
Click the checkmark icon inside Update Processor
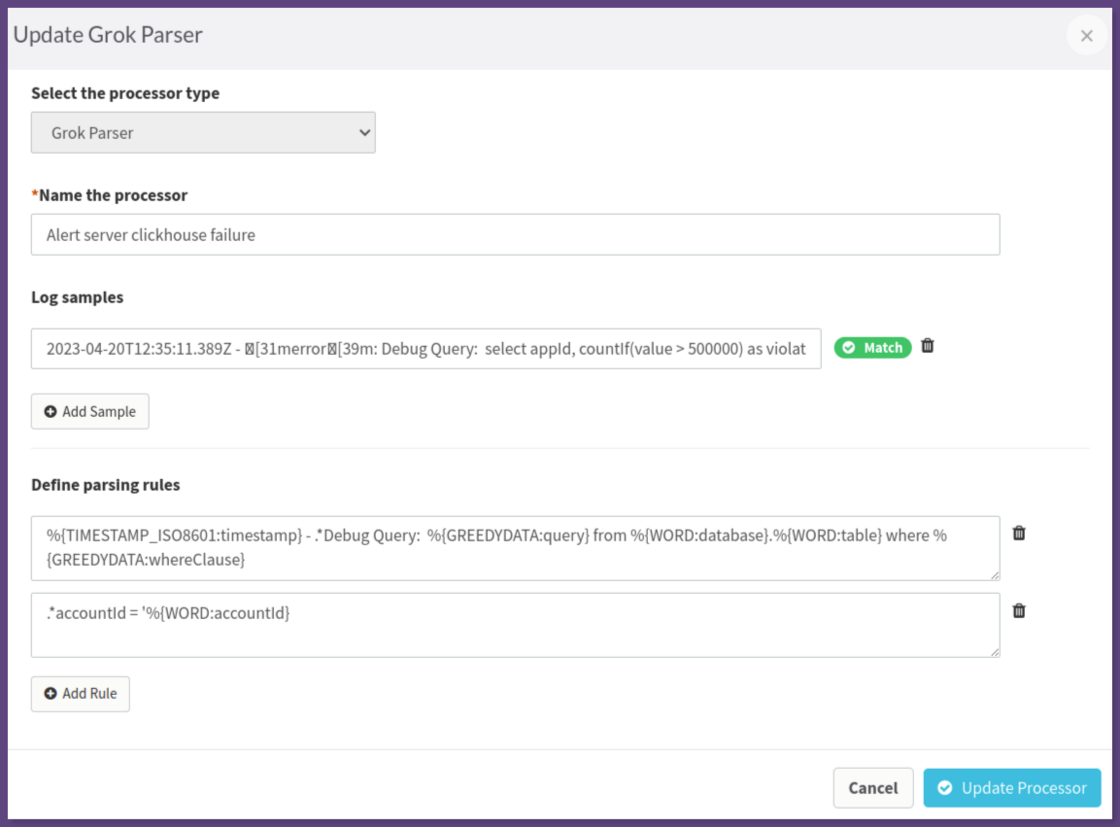click(x=945, y=788)
